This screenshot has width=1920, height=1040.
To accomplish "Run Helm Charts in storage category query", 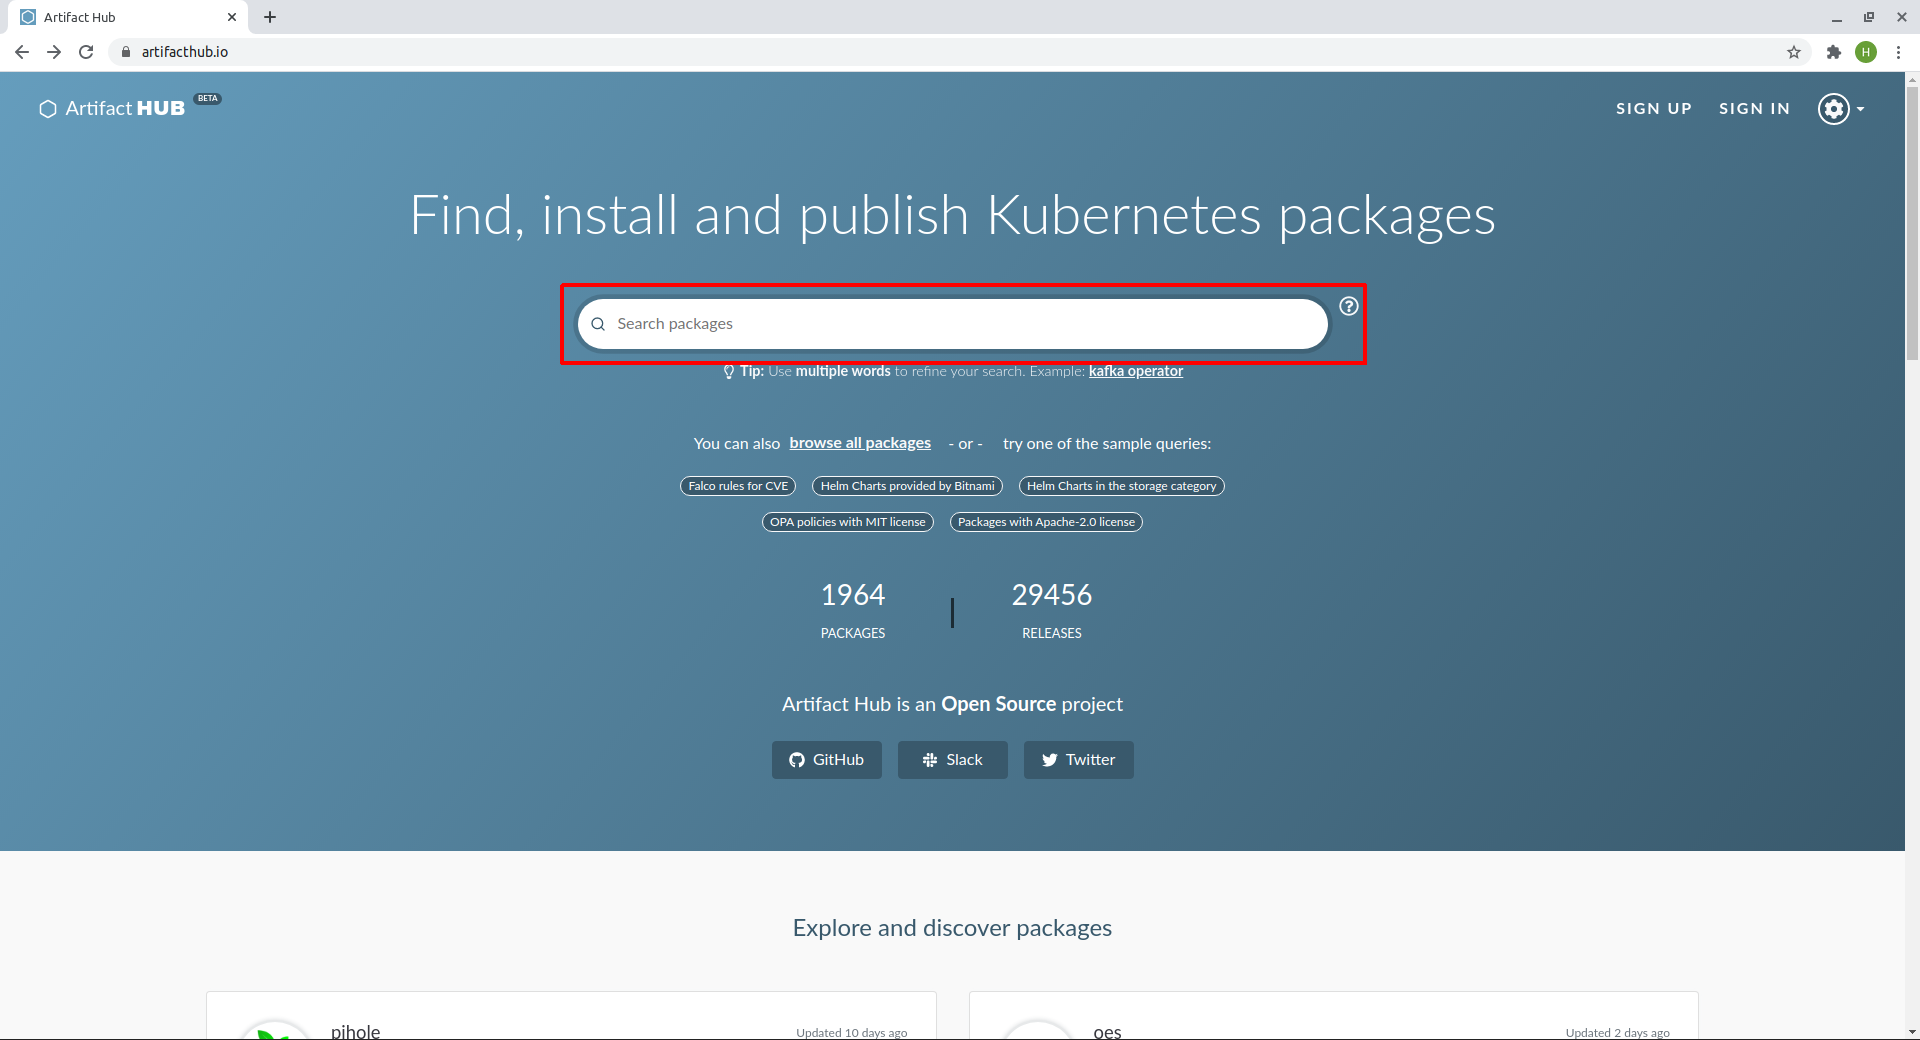I will (1121, 486).
